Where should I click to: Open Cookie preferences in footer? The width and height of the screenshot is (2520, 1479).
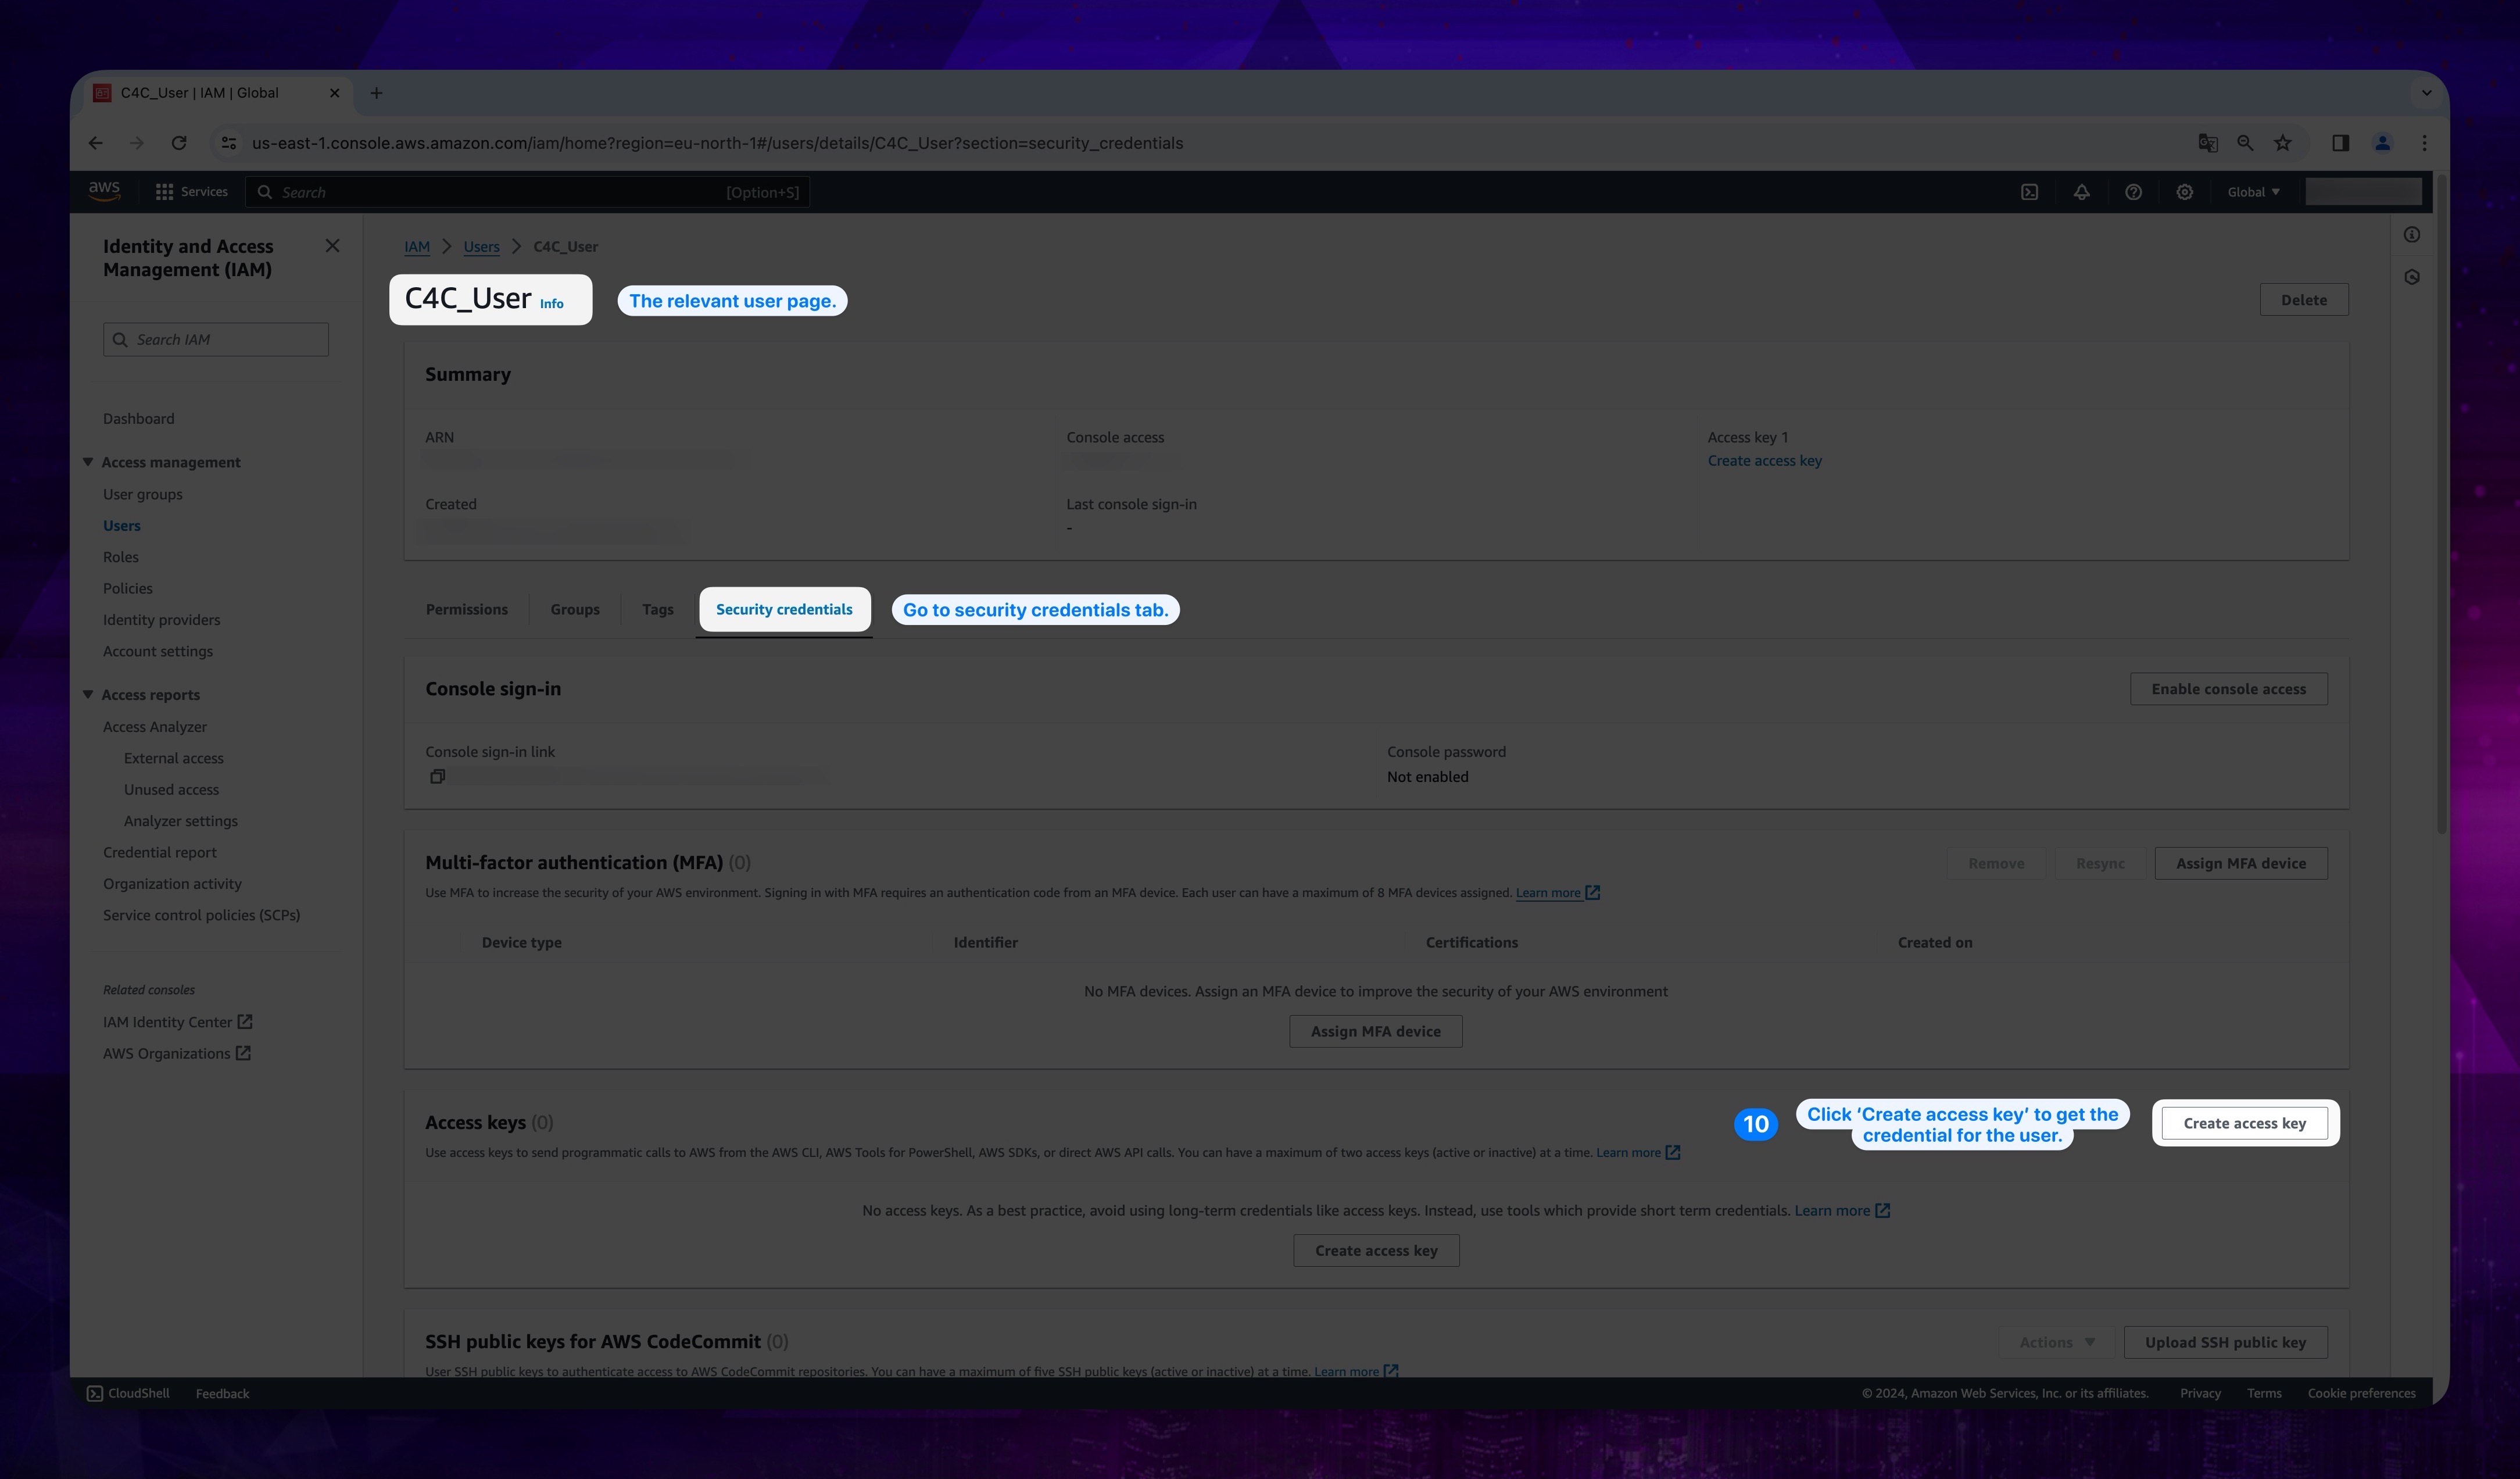2361,1393
